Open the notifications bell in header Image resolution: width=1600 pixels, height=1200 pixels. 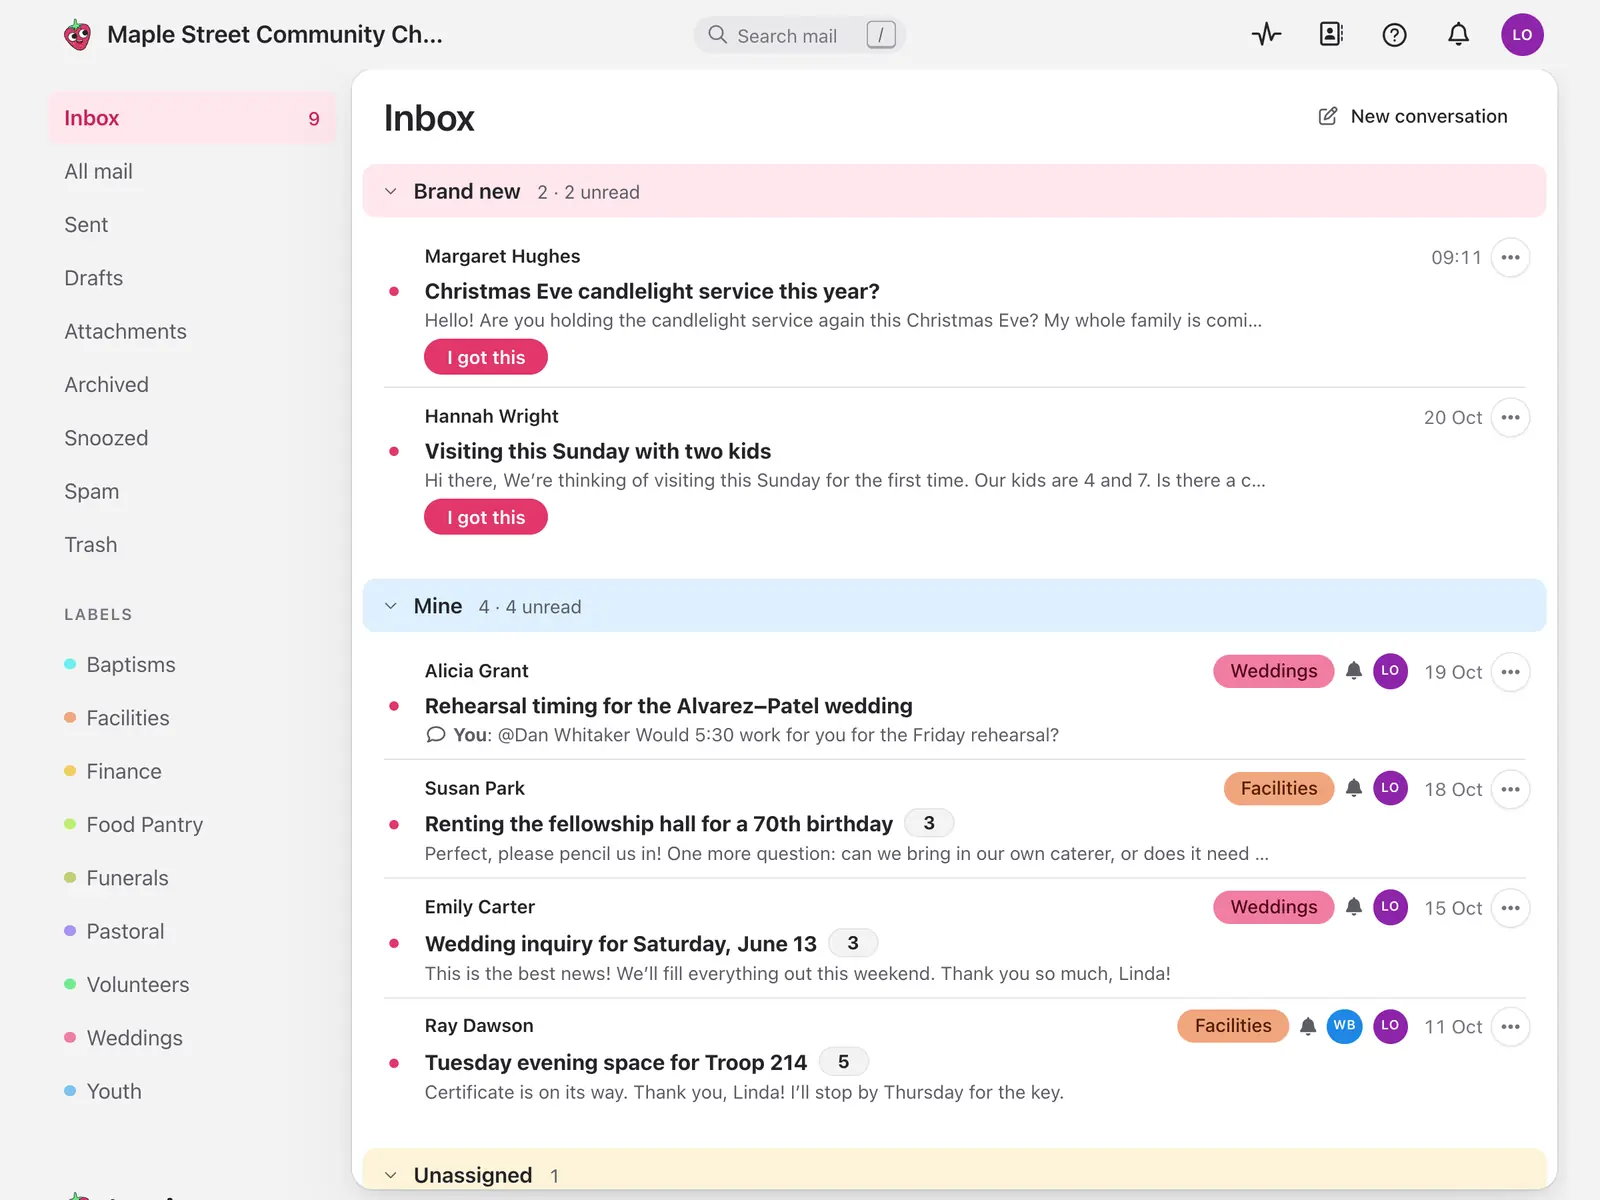tap(1458, 35)
